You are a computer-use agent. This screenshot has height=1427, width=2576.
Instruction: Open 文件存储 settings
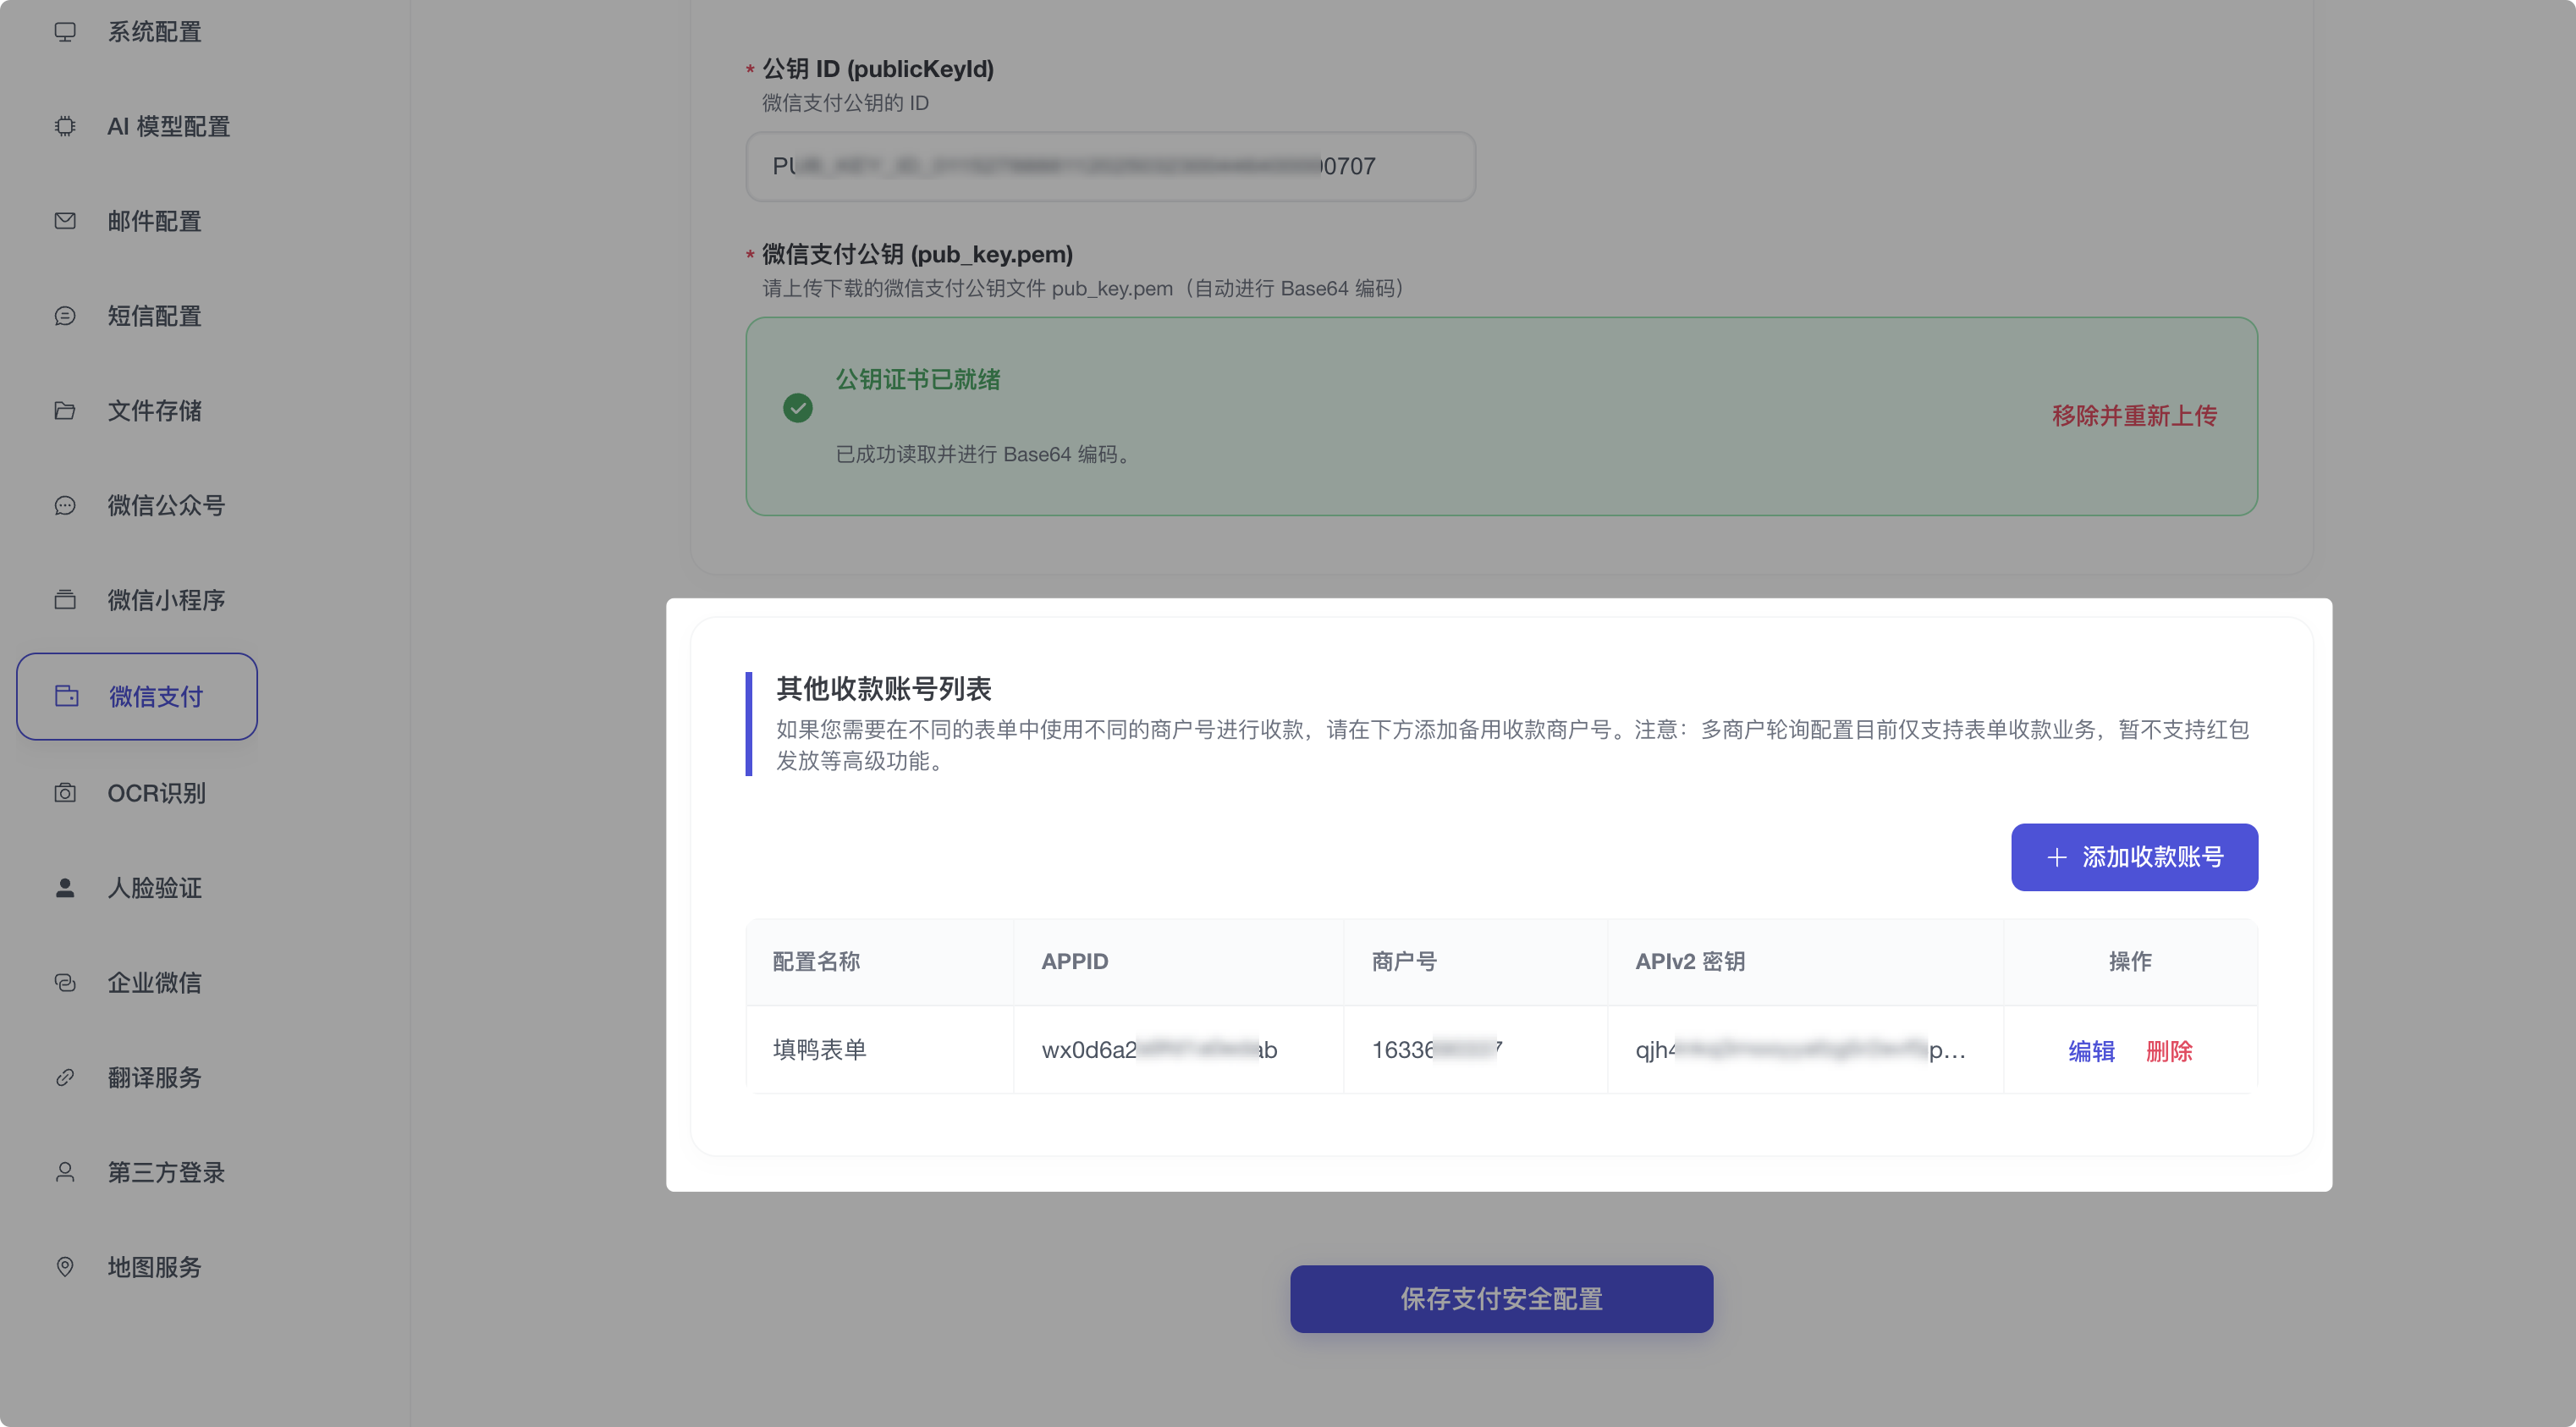tap(136, 411)
